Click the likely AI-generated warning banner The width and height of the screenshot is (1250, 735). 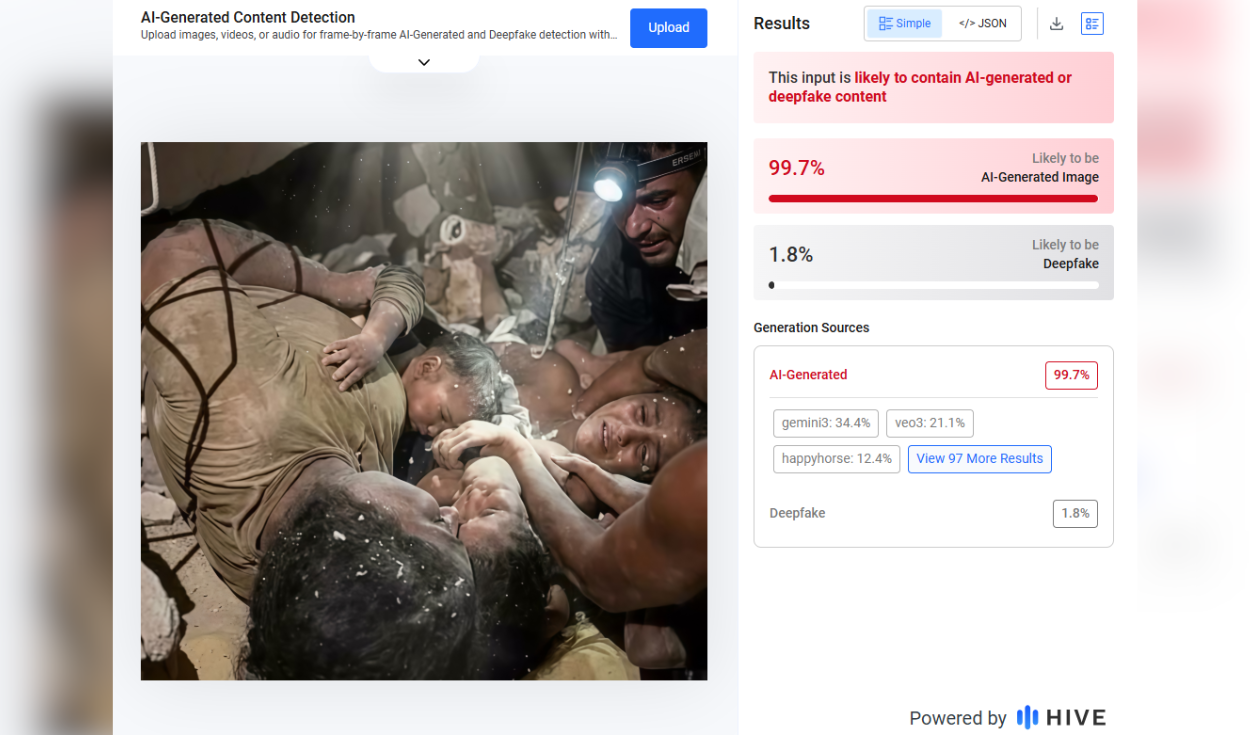(933, 87)
